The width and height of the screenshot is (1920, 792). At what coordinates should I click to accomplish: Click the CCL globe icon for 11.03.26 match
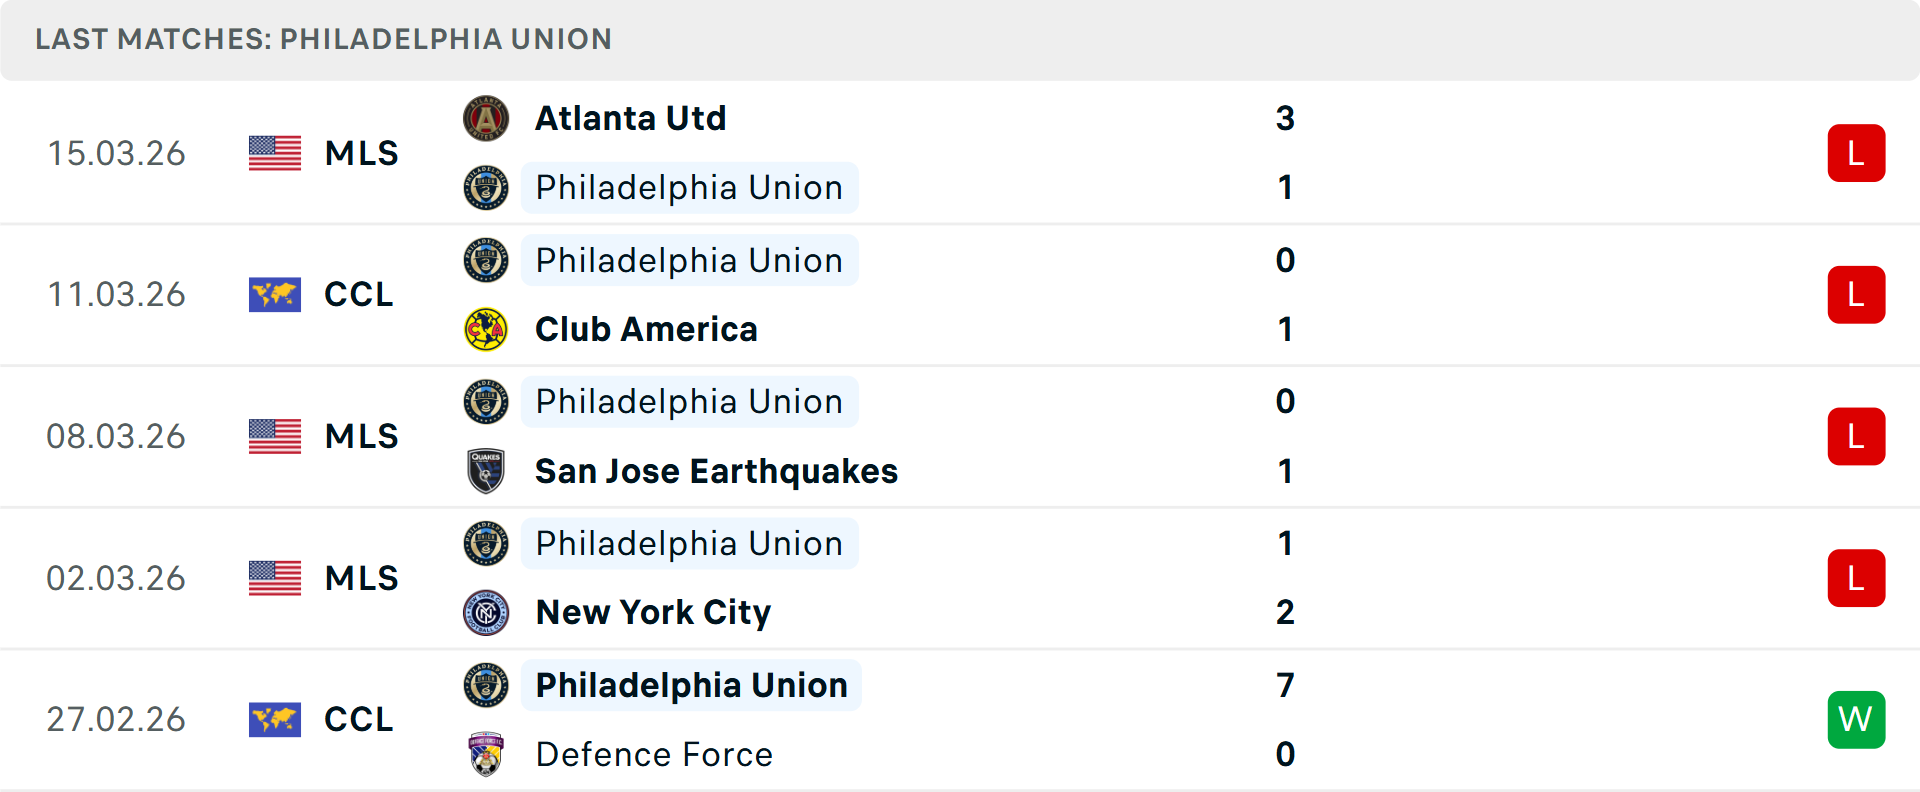(x=274, y=295)
